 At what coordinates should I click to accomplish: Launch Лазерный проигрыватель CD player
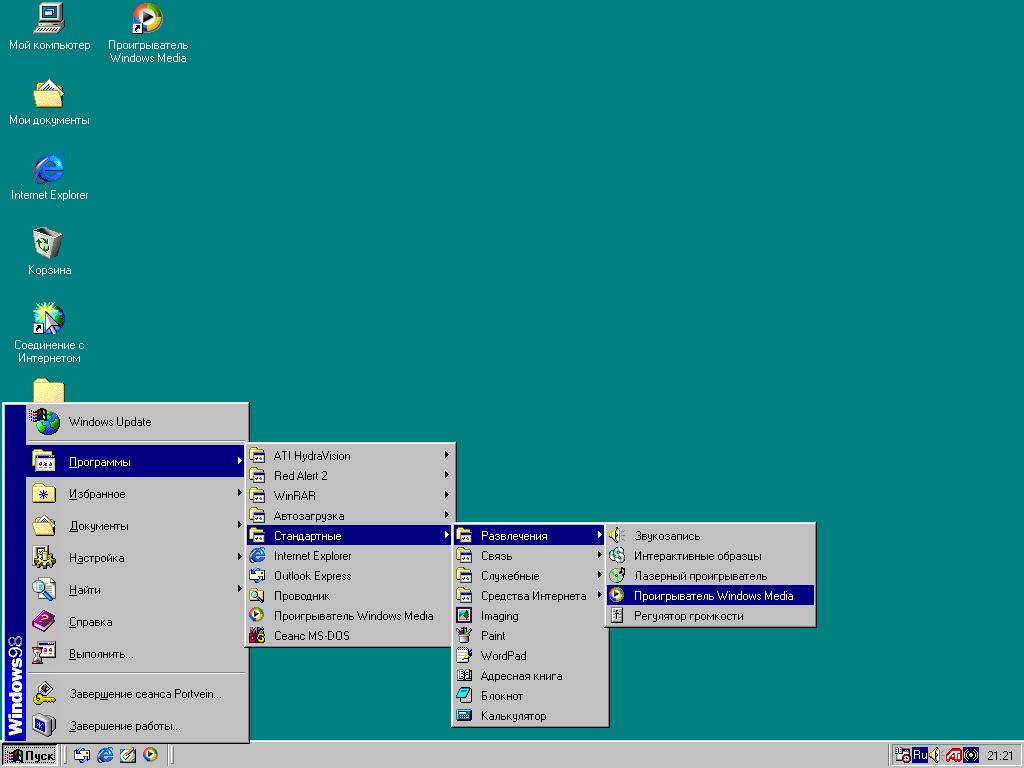point(711,575)
